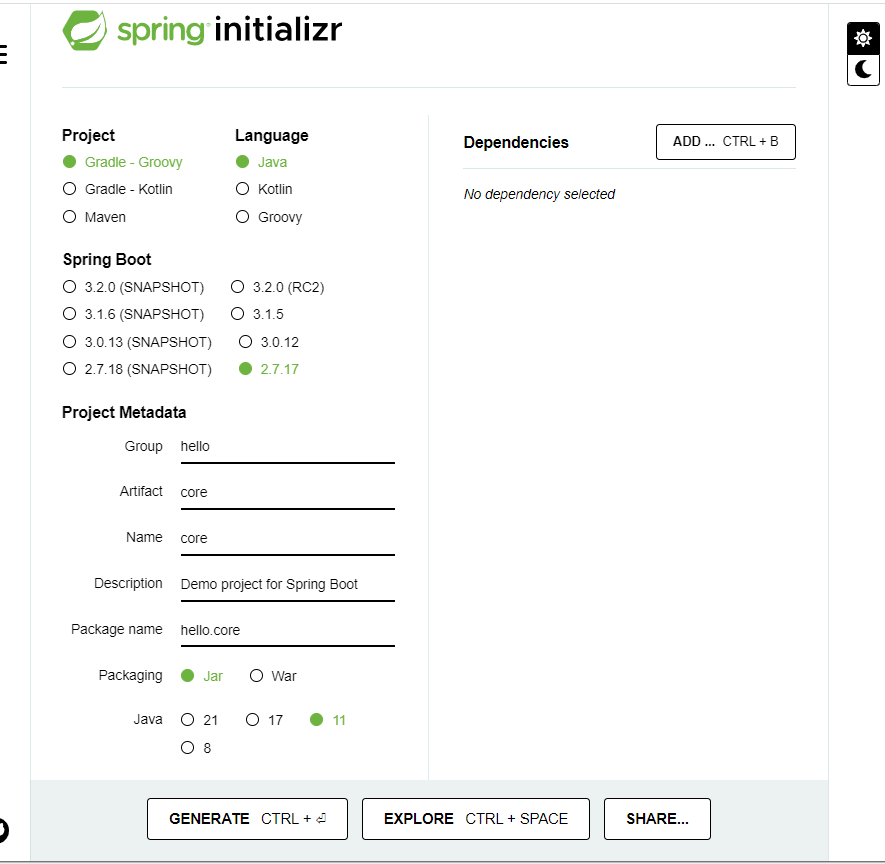This screenshot has width=885, height=864.
Task: Select Spring Boot 3.0.13 (SNAPSHOT)
Action: (137, 341)
